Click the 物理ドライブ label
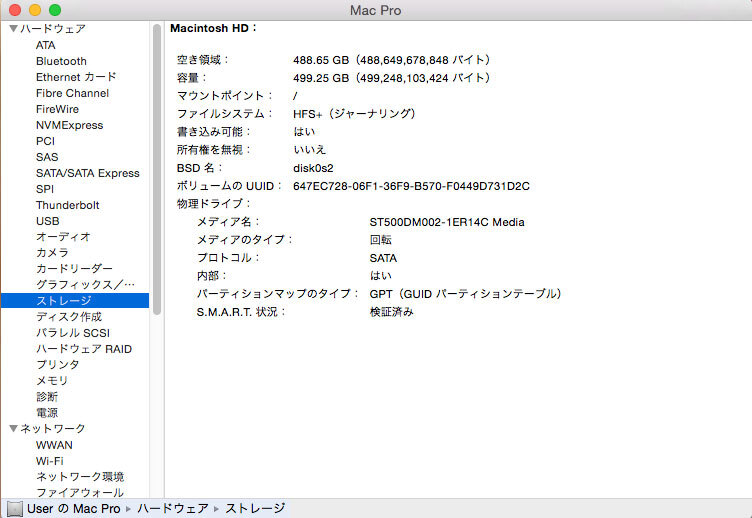 [x=214, y=204]
